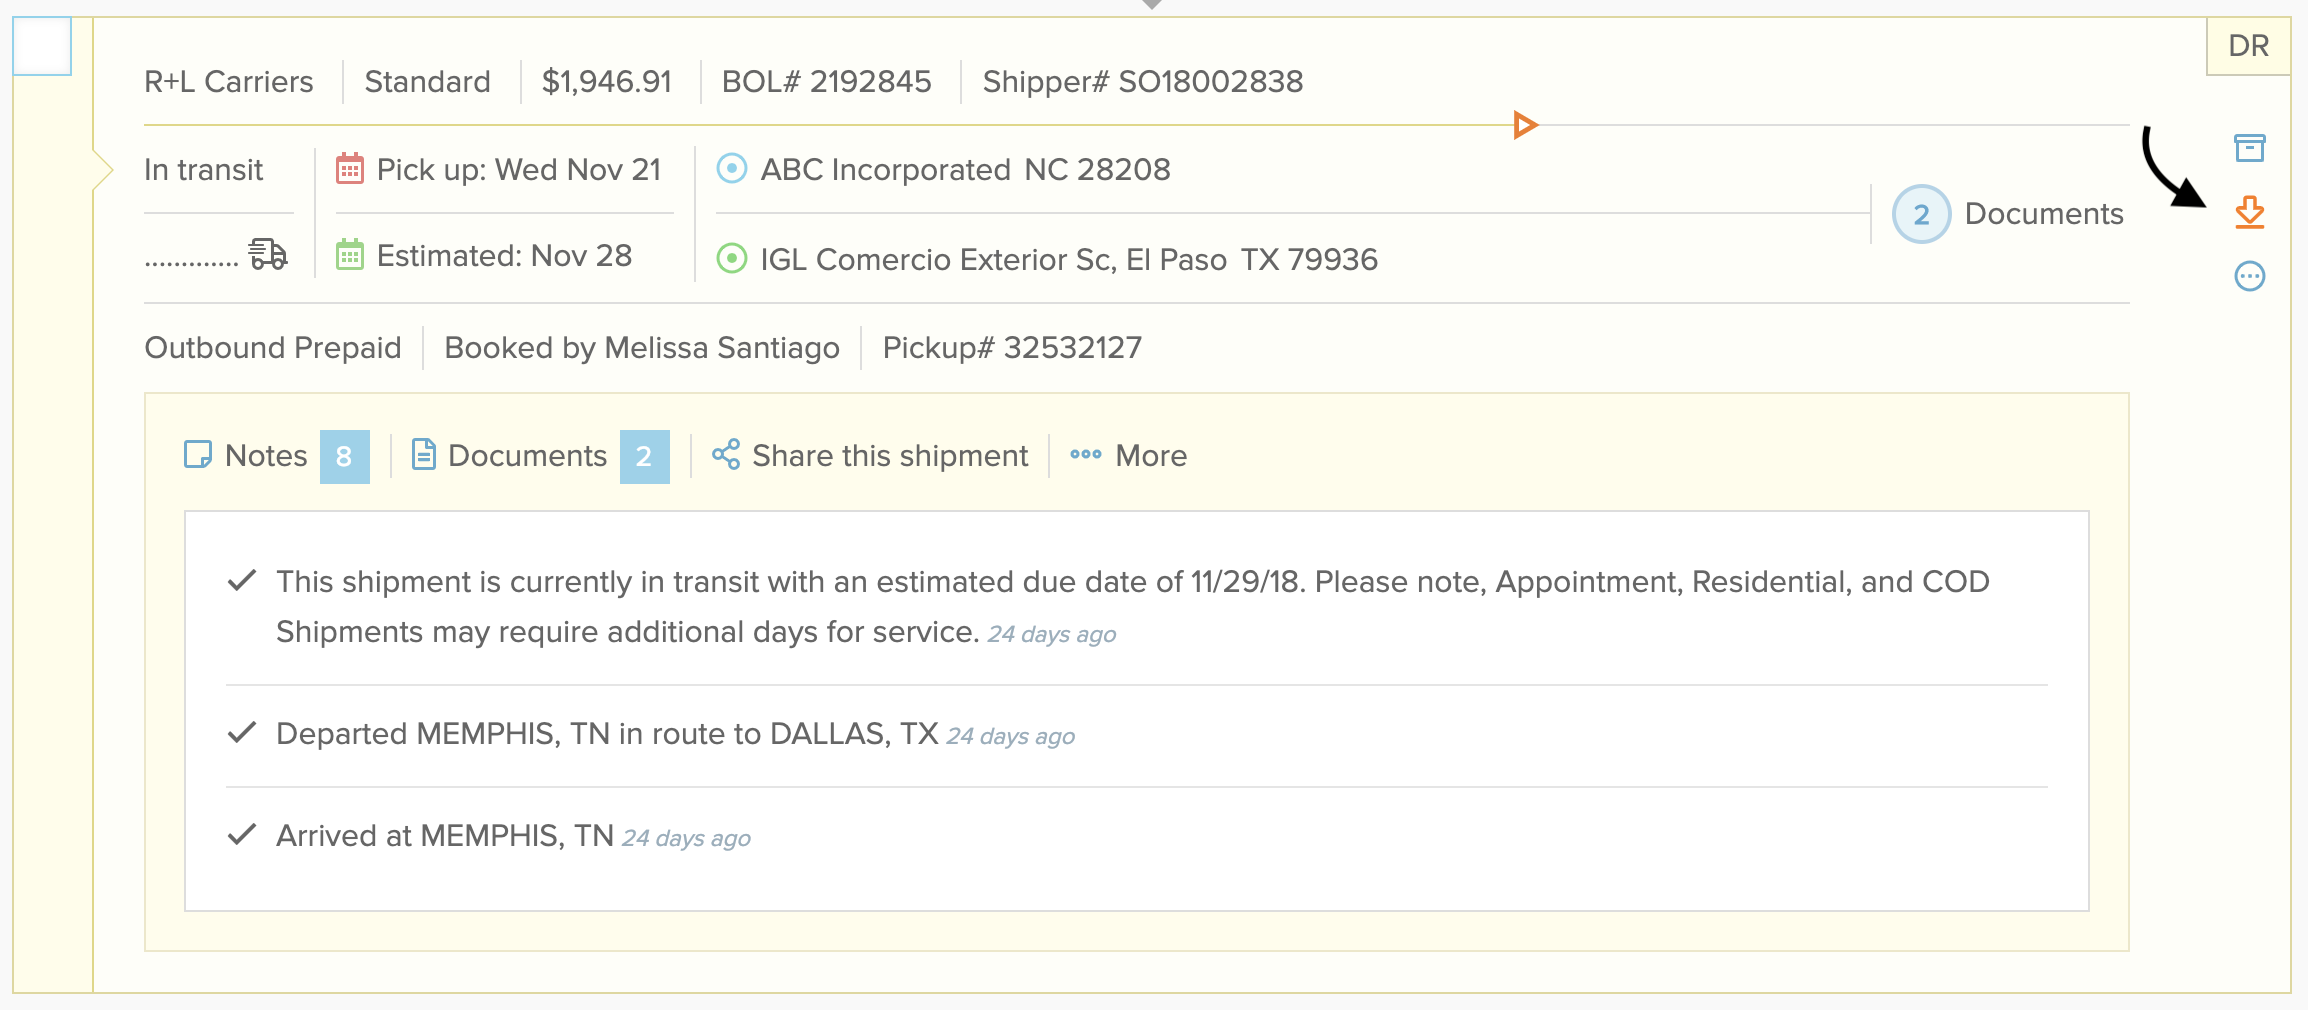This screenshot has height=1010, width=2308.
Task: Click the checkmark beside Arrived at MEMPHIS note
Action: 242,834
